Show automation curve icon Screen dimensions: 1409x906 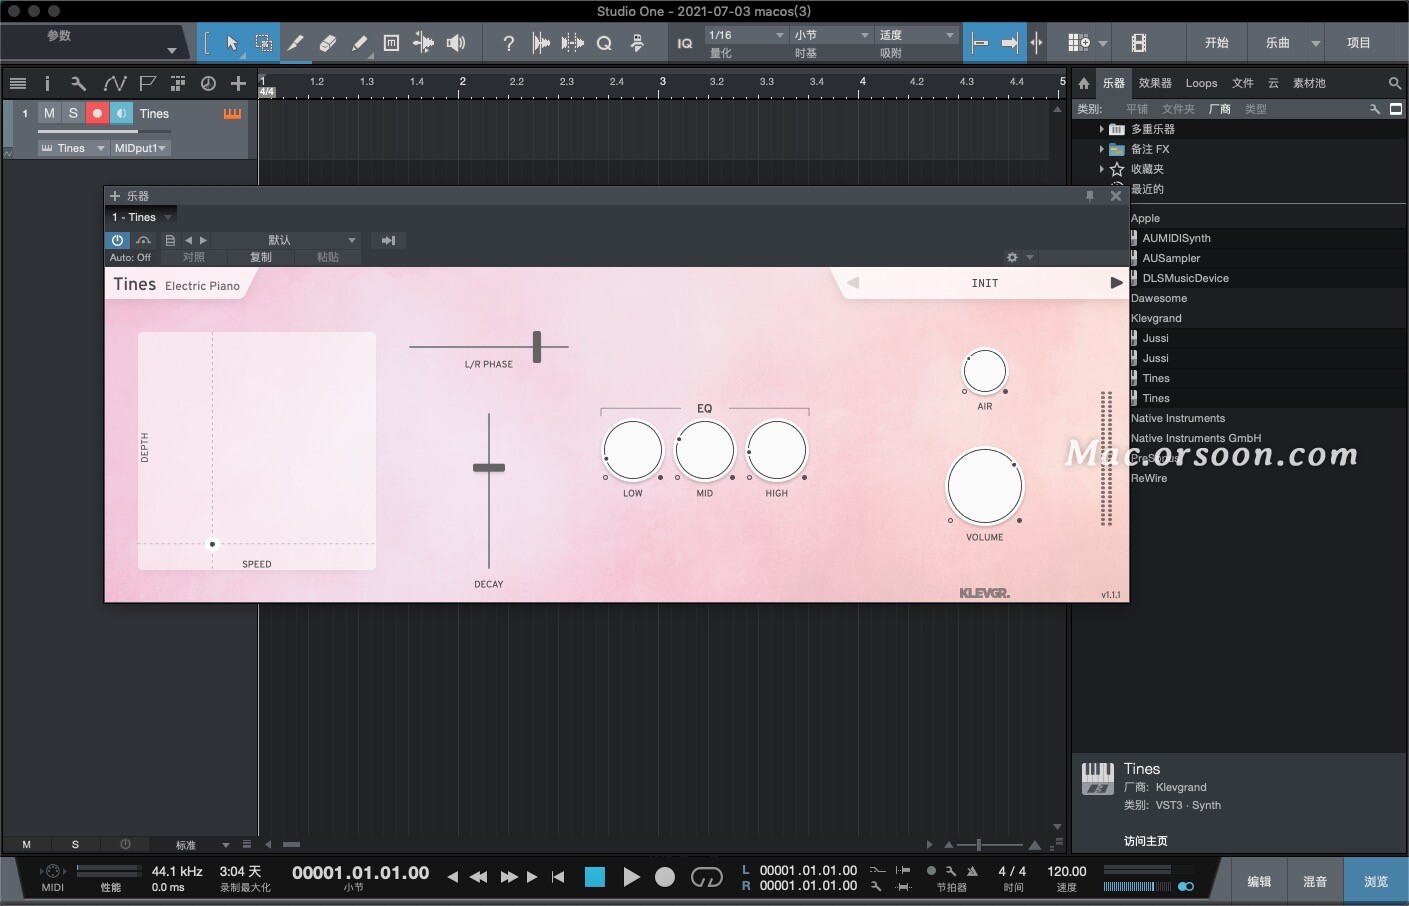pyautogui.click(x=114, y=84)
